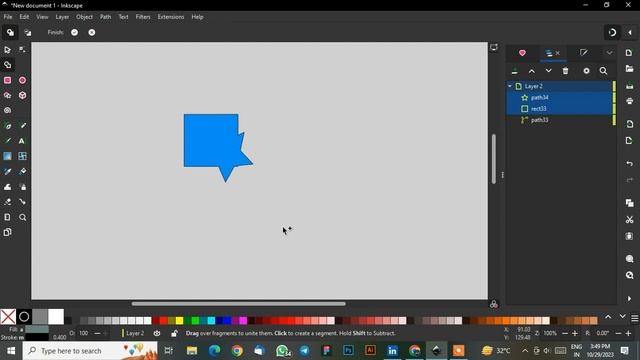Click the Windows taskbar search box

90,351
